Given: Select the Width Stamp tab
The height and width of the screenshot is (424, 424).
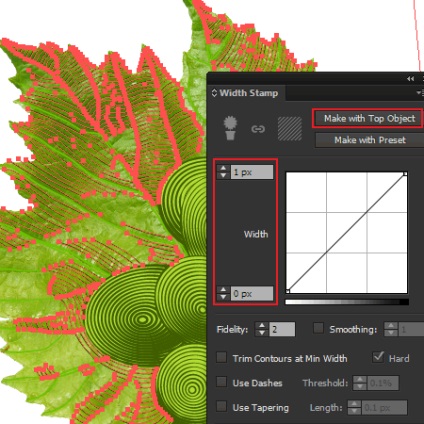Looking at the screenshot, I should tap(248, 93).
